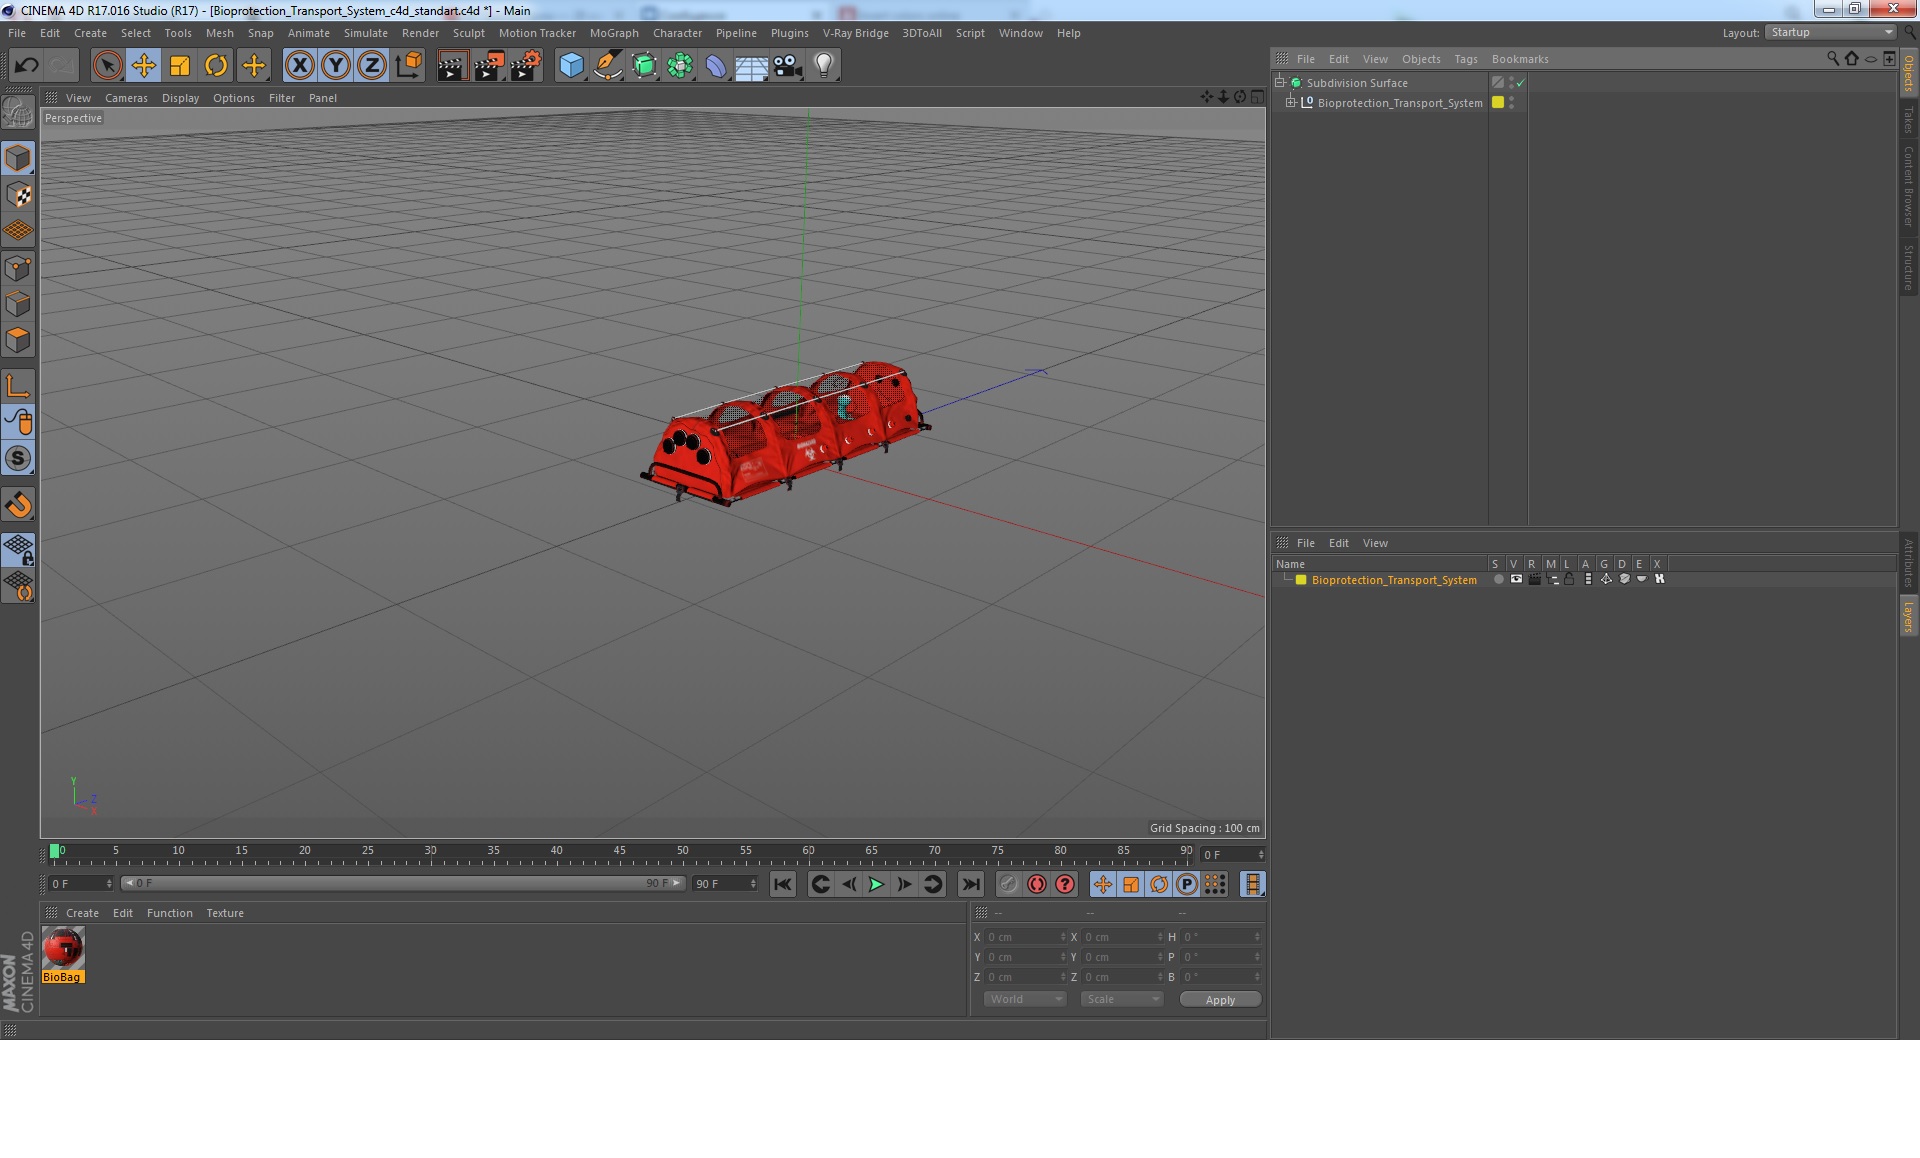Screen dimensions: 1920x1158
Task: Click the Undo arrow icon
Action: pyautogui.click(x=26, y=66)
